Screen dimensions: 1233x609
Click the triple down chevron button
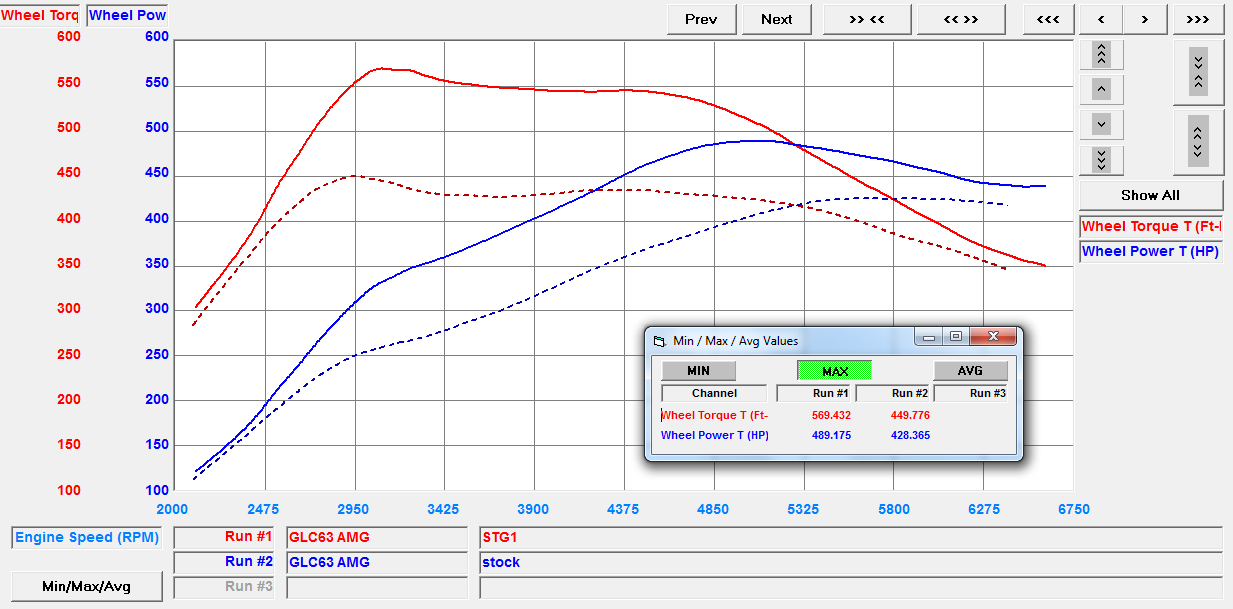(x=1101, y=160)
